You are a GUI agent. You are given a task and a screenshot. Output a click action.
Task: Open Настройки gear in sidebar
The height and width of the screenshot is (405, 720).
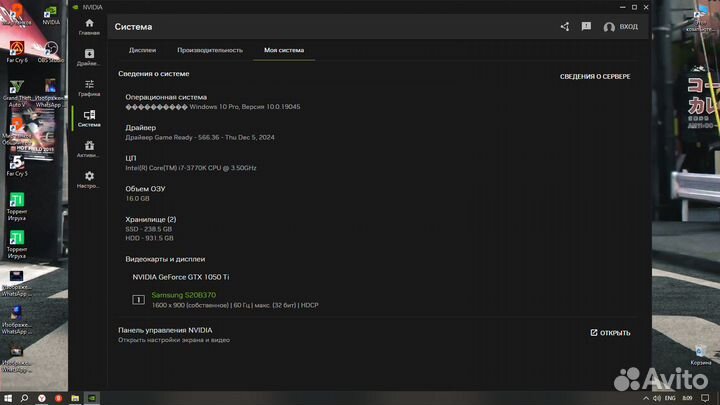(x=89, y=179)
